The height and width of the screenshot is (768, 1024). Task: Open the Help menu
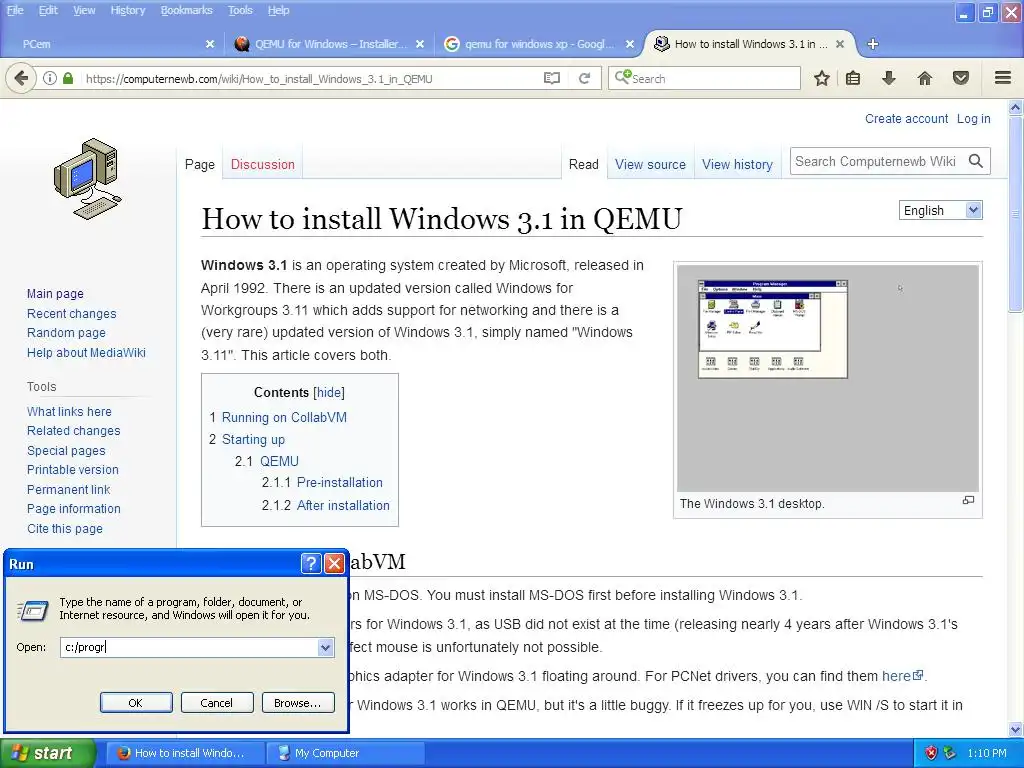(x=278, y=10)
